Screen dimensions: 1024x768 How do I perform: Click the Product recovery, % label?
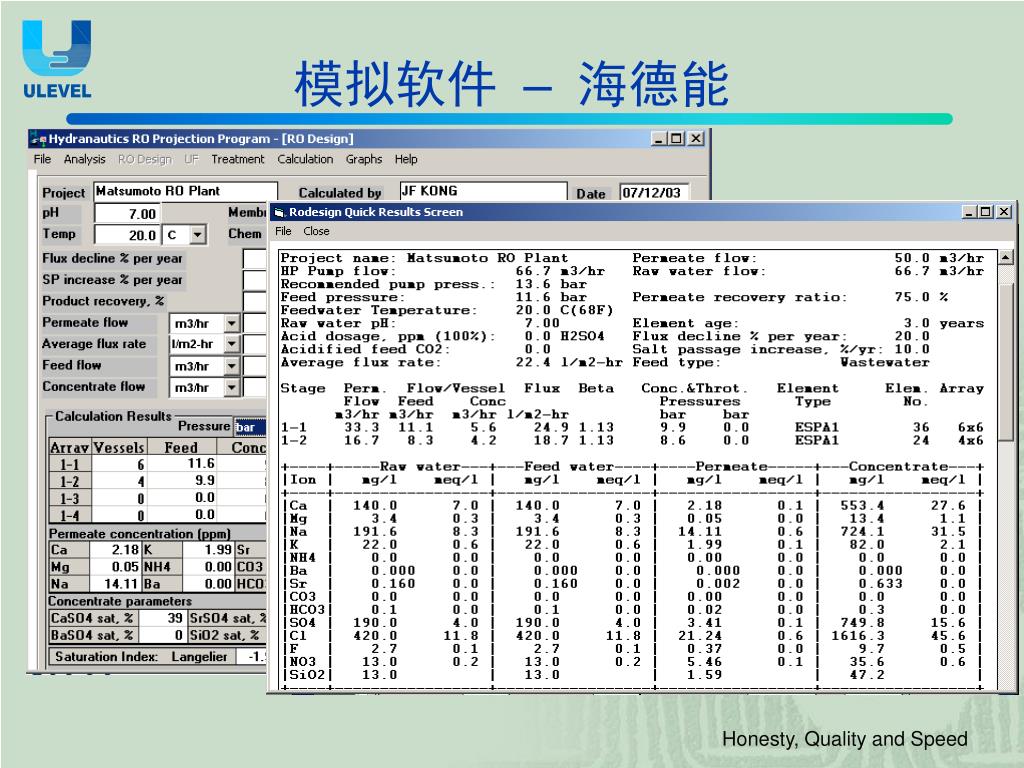pos(103,301)
